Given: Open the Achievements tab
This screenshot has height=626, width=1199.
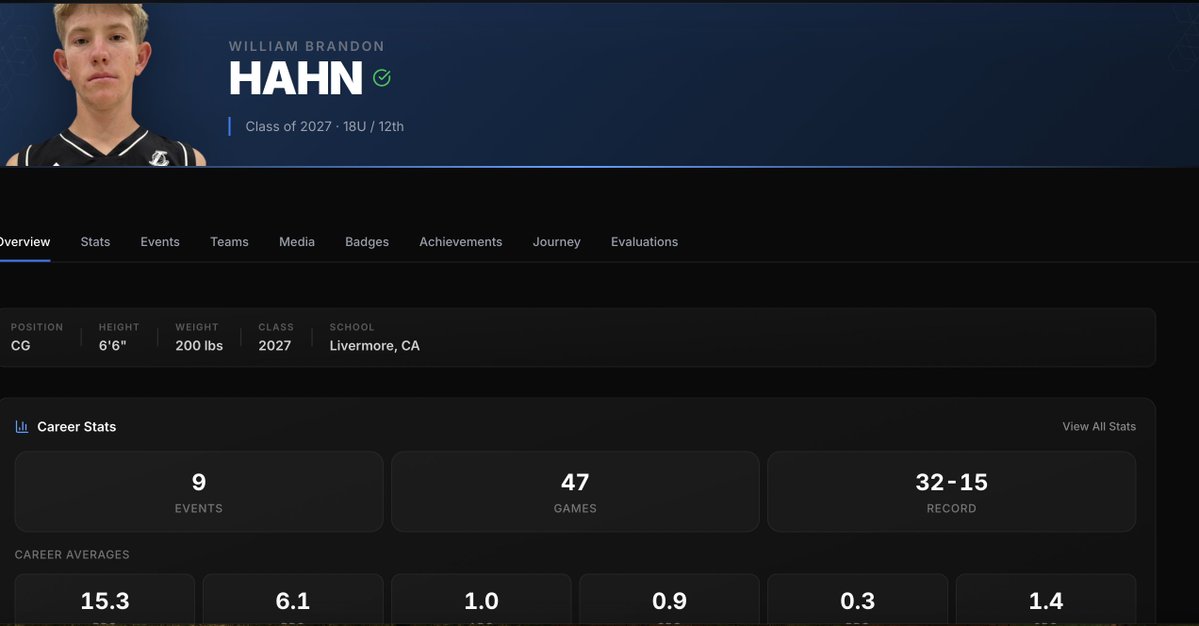Looking at the screenshot, I should point(460,242).
